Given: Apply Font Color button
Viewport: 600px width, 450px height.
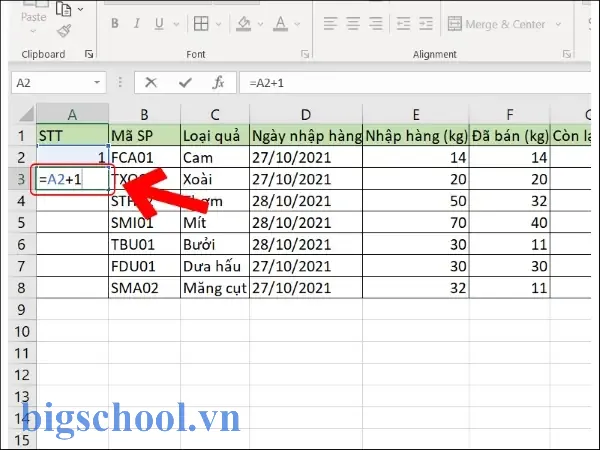Looking at the screenshot, I should click(280, 24).
